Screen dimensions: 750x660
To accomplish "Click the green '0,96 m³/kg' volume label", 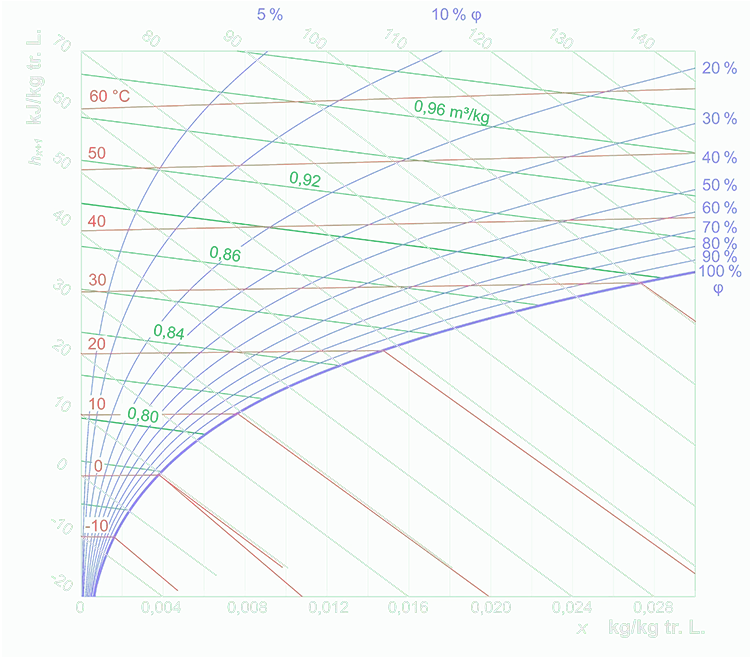I will click(452, 112).
